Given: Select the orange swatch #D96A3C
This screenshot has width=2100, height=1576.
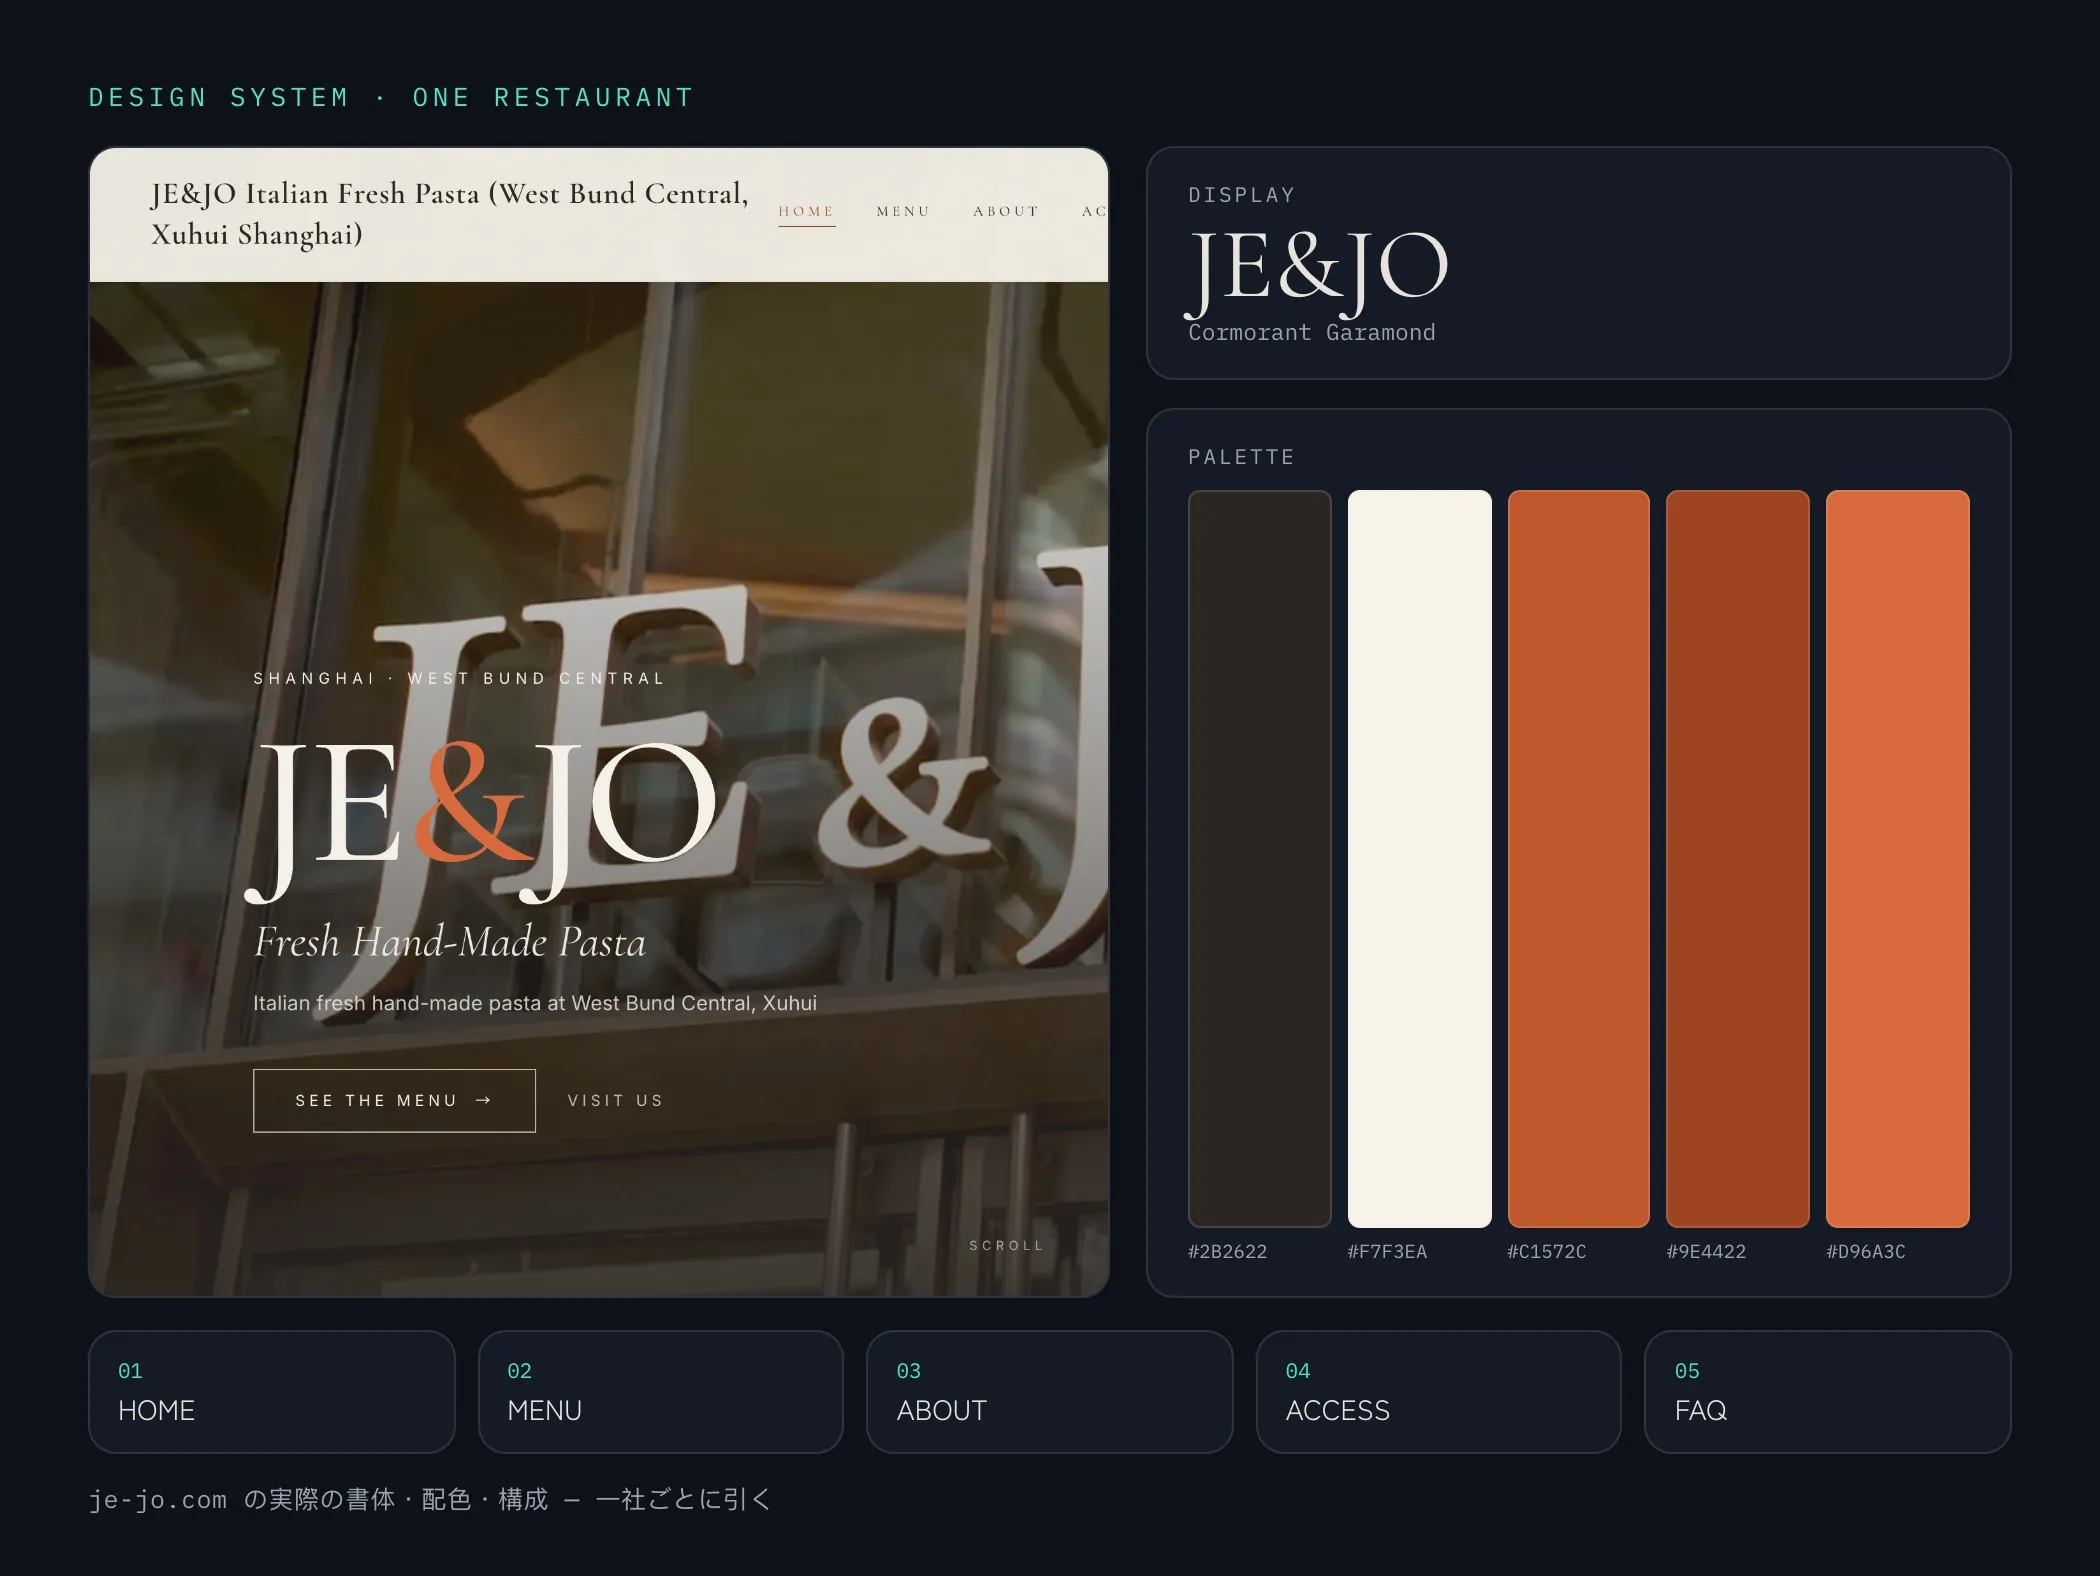Looking at the screenshot, I should click(1897, 859).
